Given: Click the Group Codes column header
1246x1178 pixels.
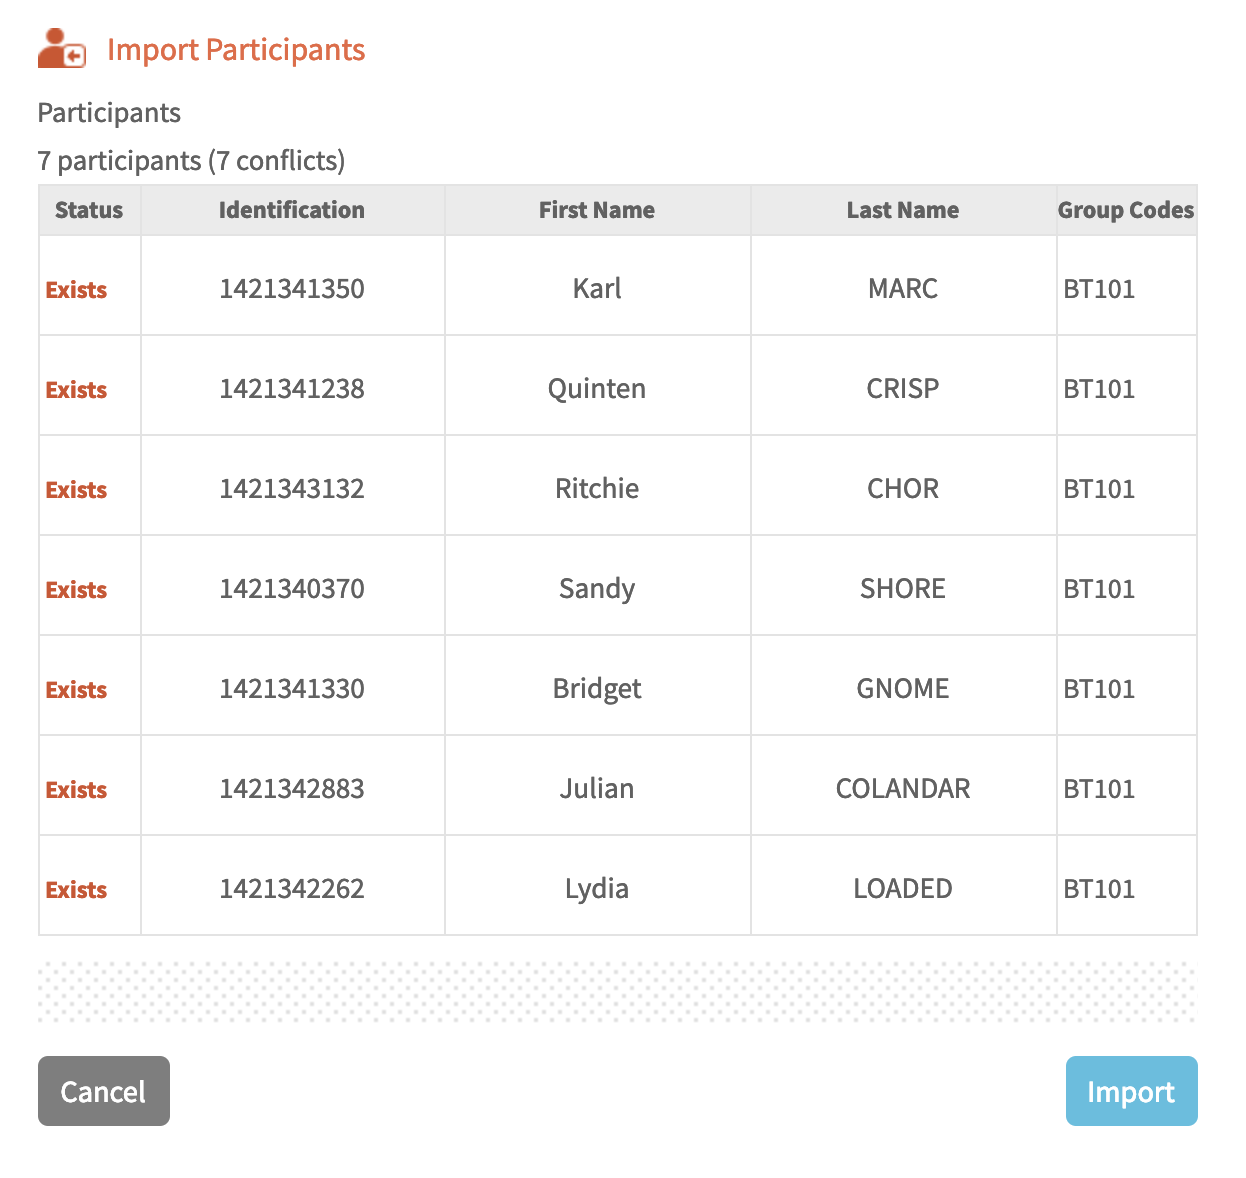Looking at the screenshot, I should point(1126,210).
